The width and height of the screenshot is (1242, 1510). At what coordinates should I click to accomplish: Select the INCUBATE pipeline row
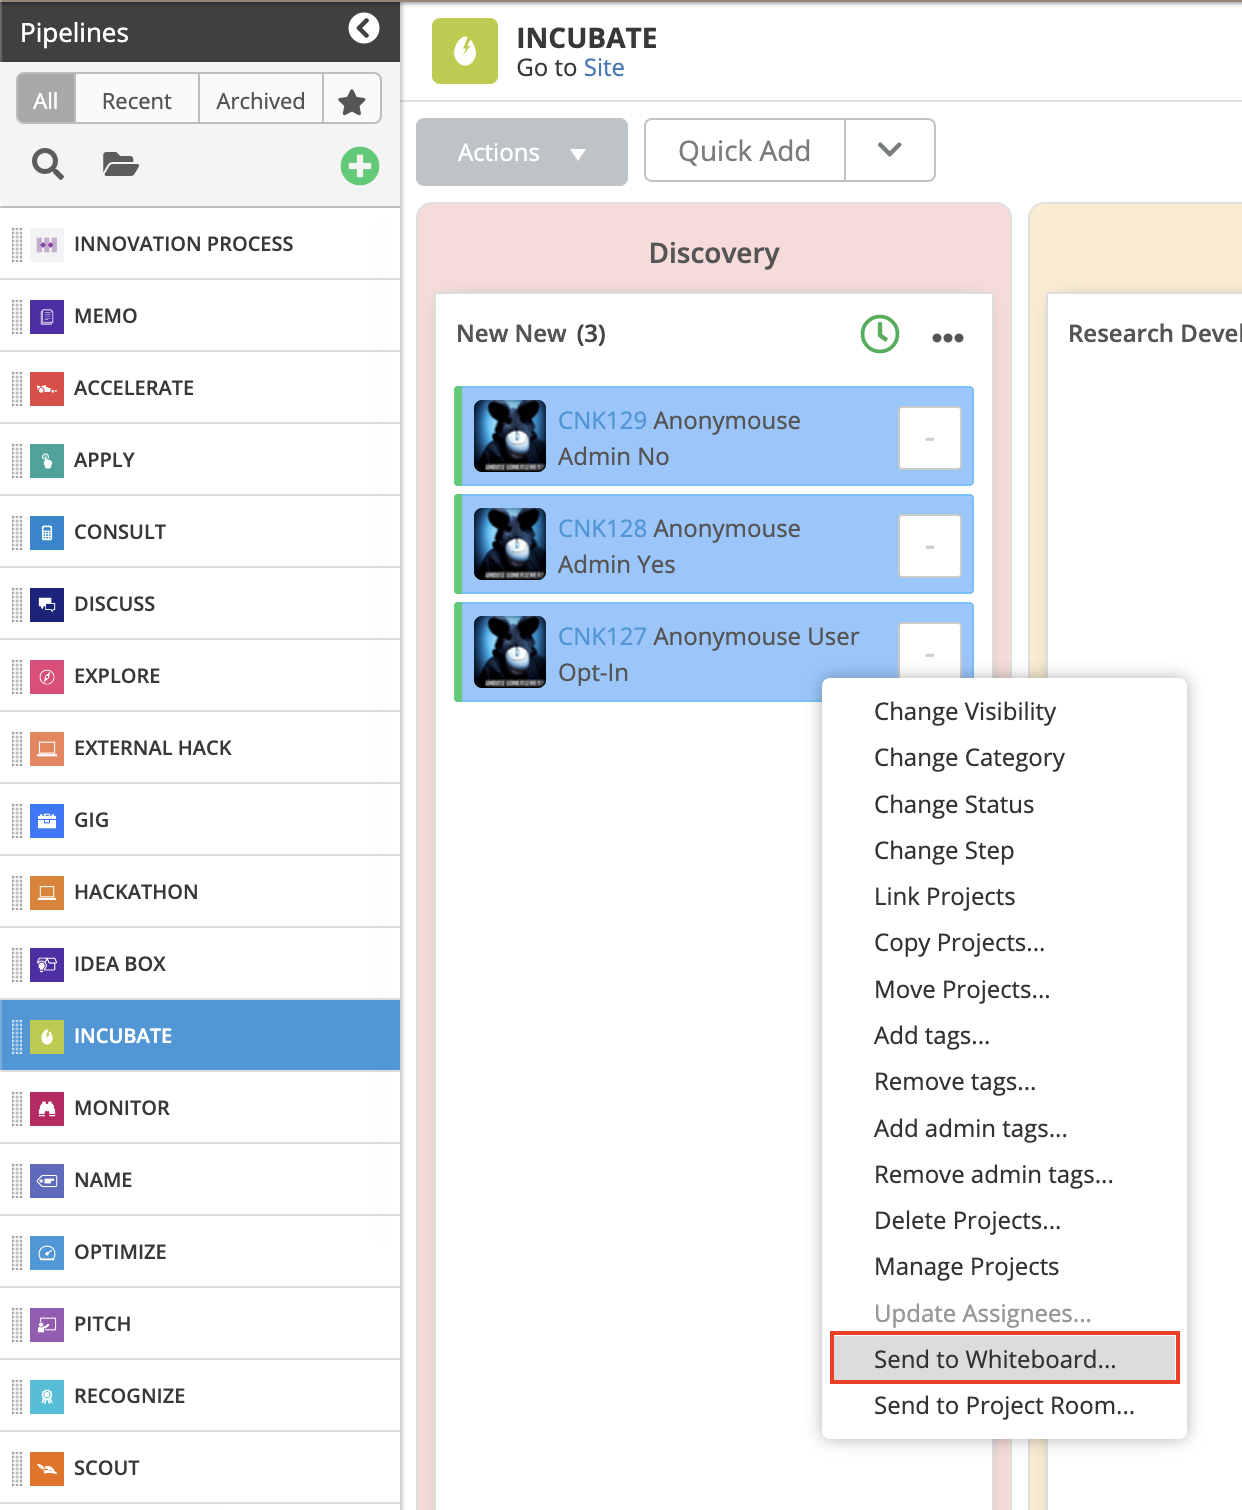200,1036
